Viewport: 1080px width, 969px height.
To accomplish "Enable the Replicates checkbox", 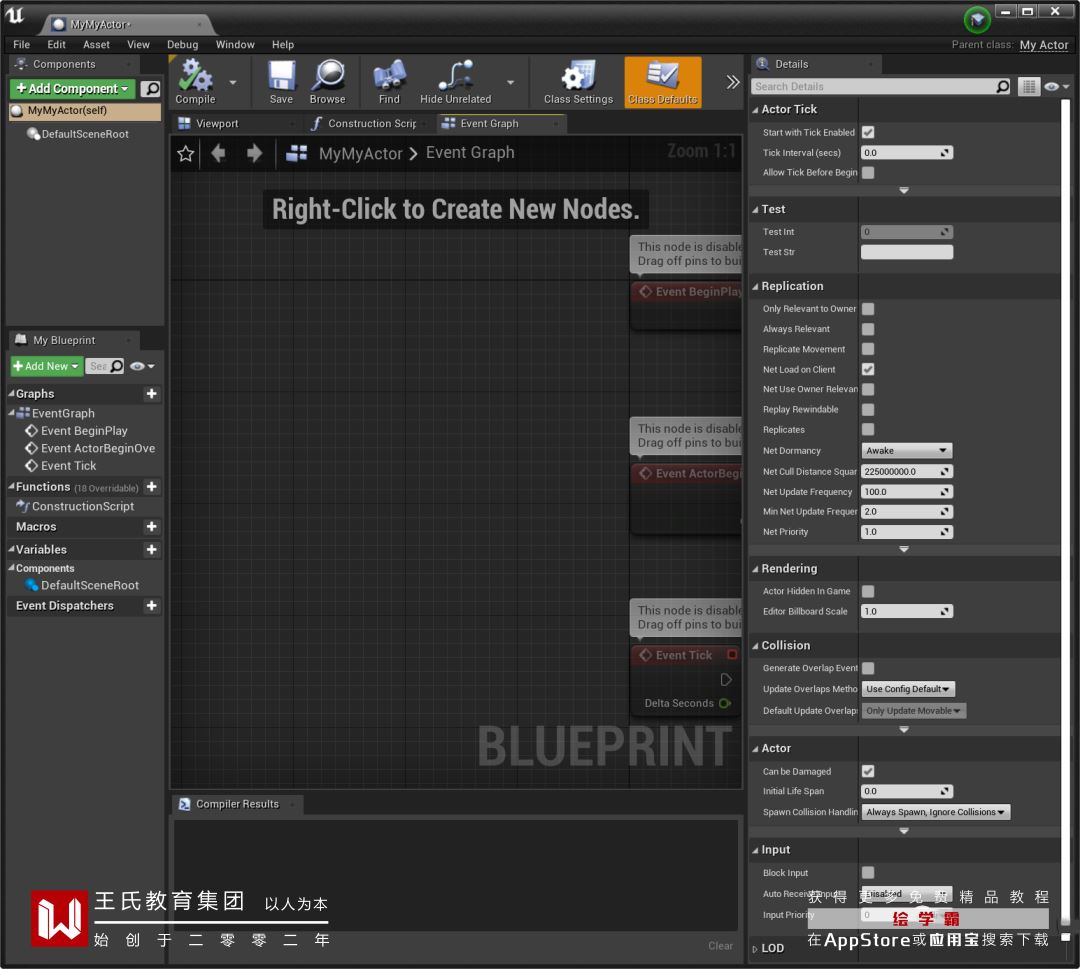I will pos(868,429).
